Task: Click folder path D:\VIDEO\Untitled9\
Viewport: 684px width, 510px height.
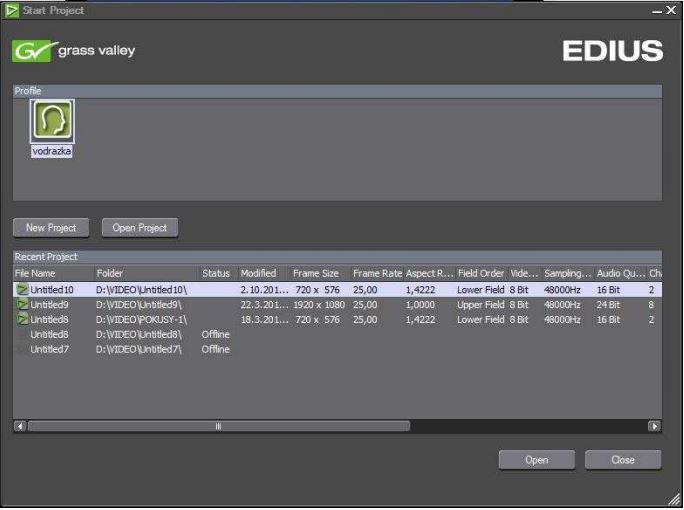Action: 139,305
